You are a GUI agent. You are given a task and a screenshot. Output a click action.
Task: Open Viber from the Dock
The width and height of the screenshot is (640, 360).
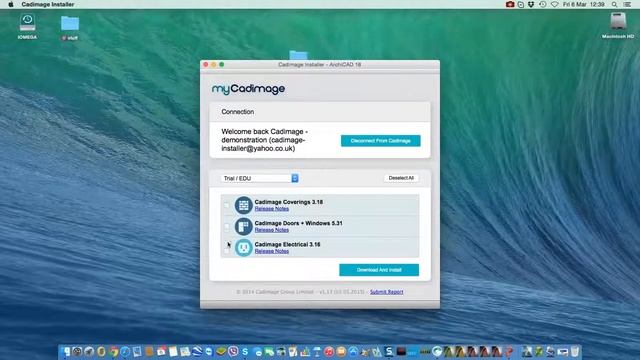[x=233, y=351]
